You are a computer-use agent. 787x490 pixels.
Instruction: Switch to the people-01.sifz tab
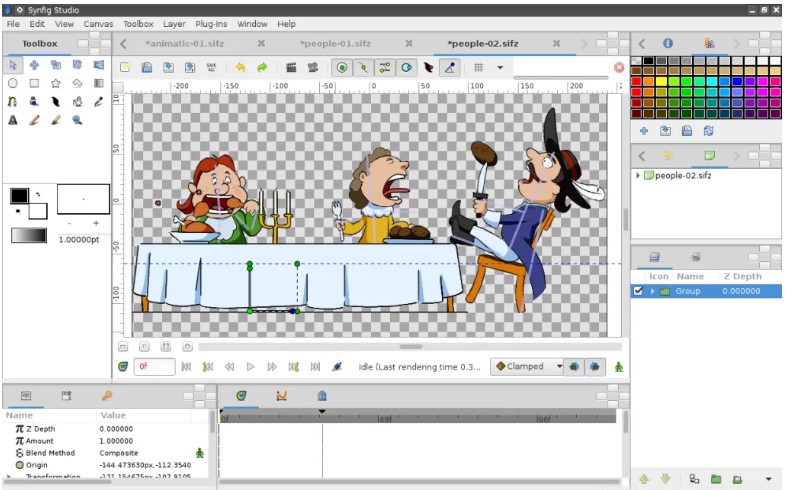click(x=335, y=44)
